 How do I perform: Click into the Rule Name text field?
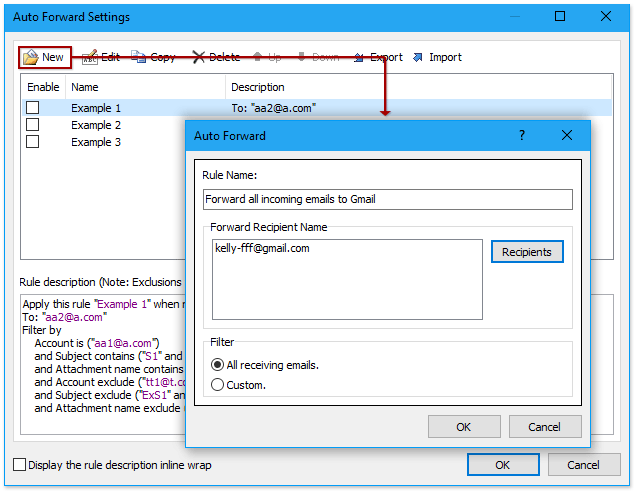click(x=387, y=199)
